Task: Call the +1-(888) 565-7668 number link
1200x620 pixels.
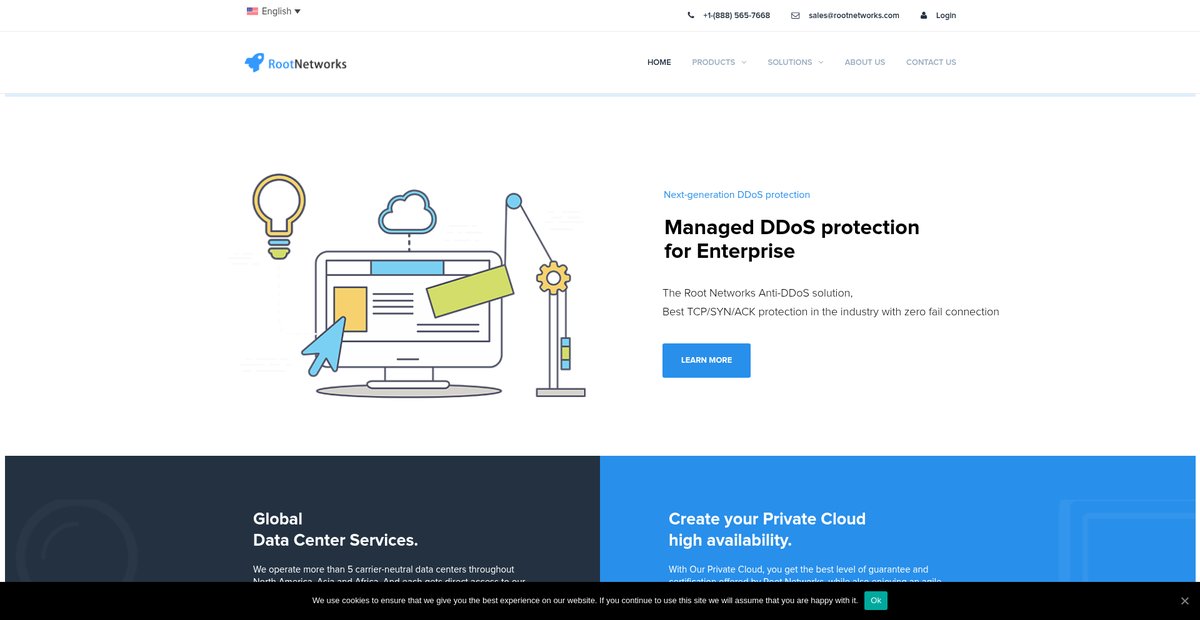Action: (736, 15)
